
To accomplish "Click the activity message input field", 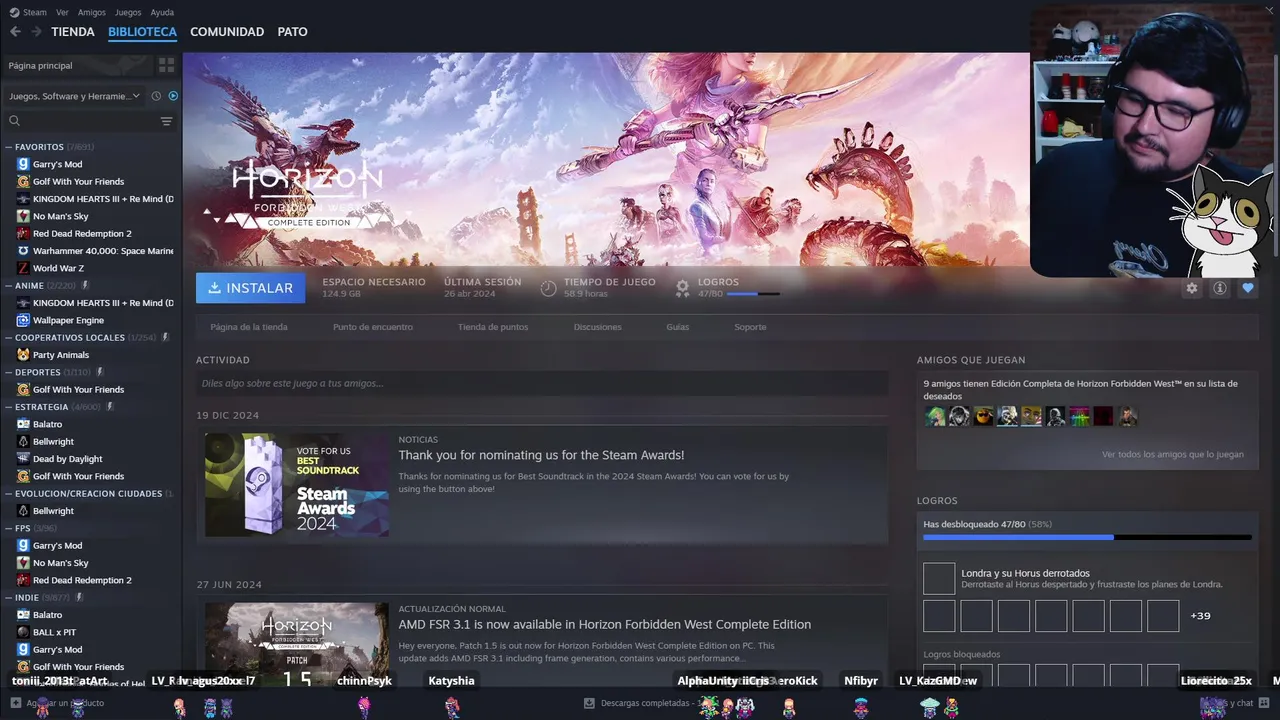I will pyautogui.click(x=542, y=383).
